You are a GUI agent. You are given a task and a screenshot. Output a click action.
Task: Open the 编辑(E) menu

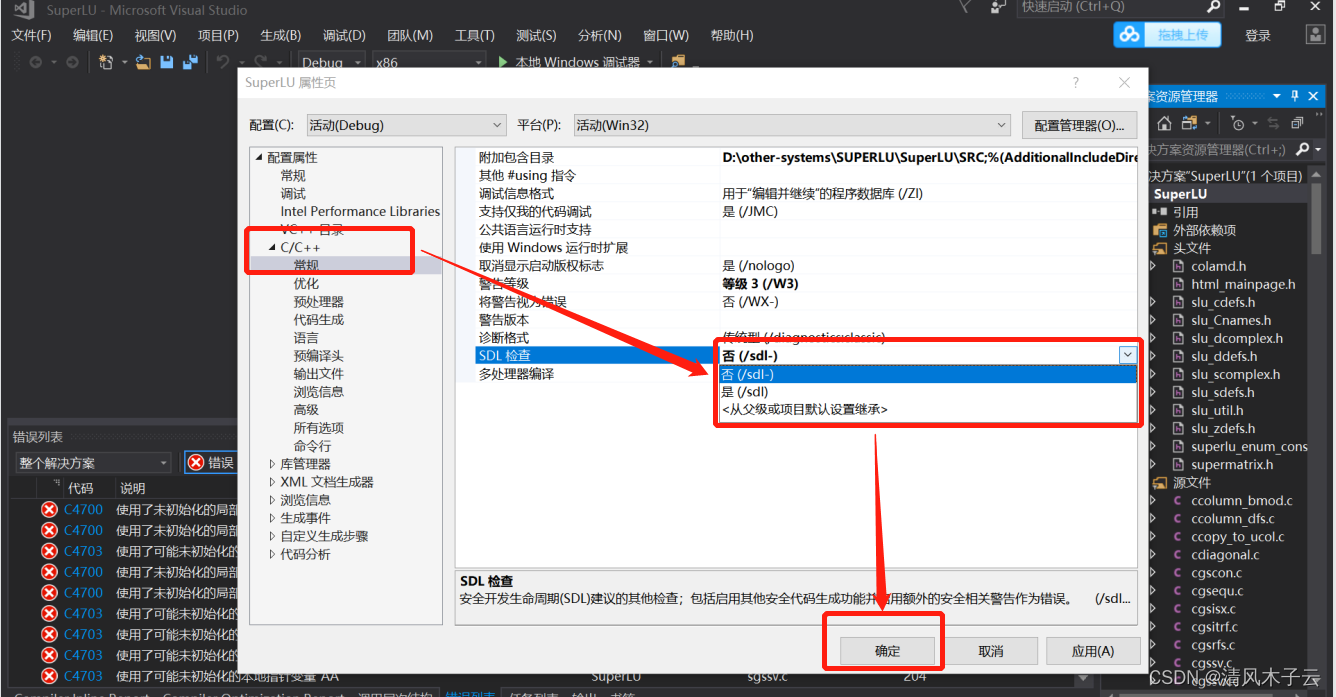(x=93, y=35)
